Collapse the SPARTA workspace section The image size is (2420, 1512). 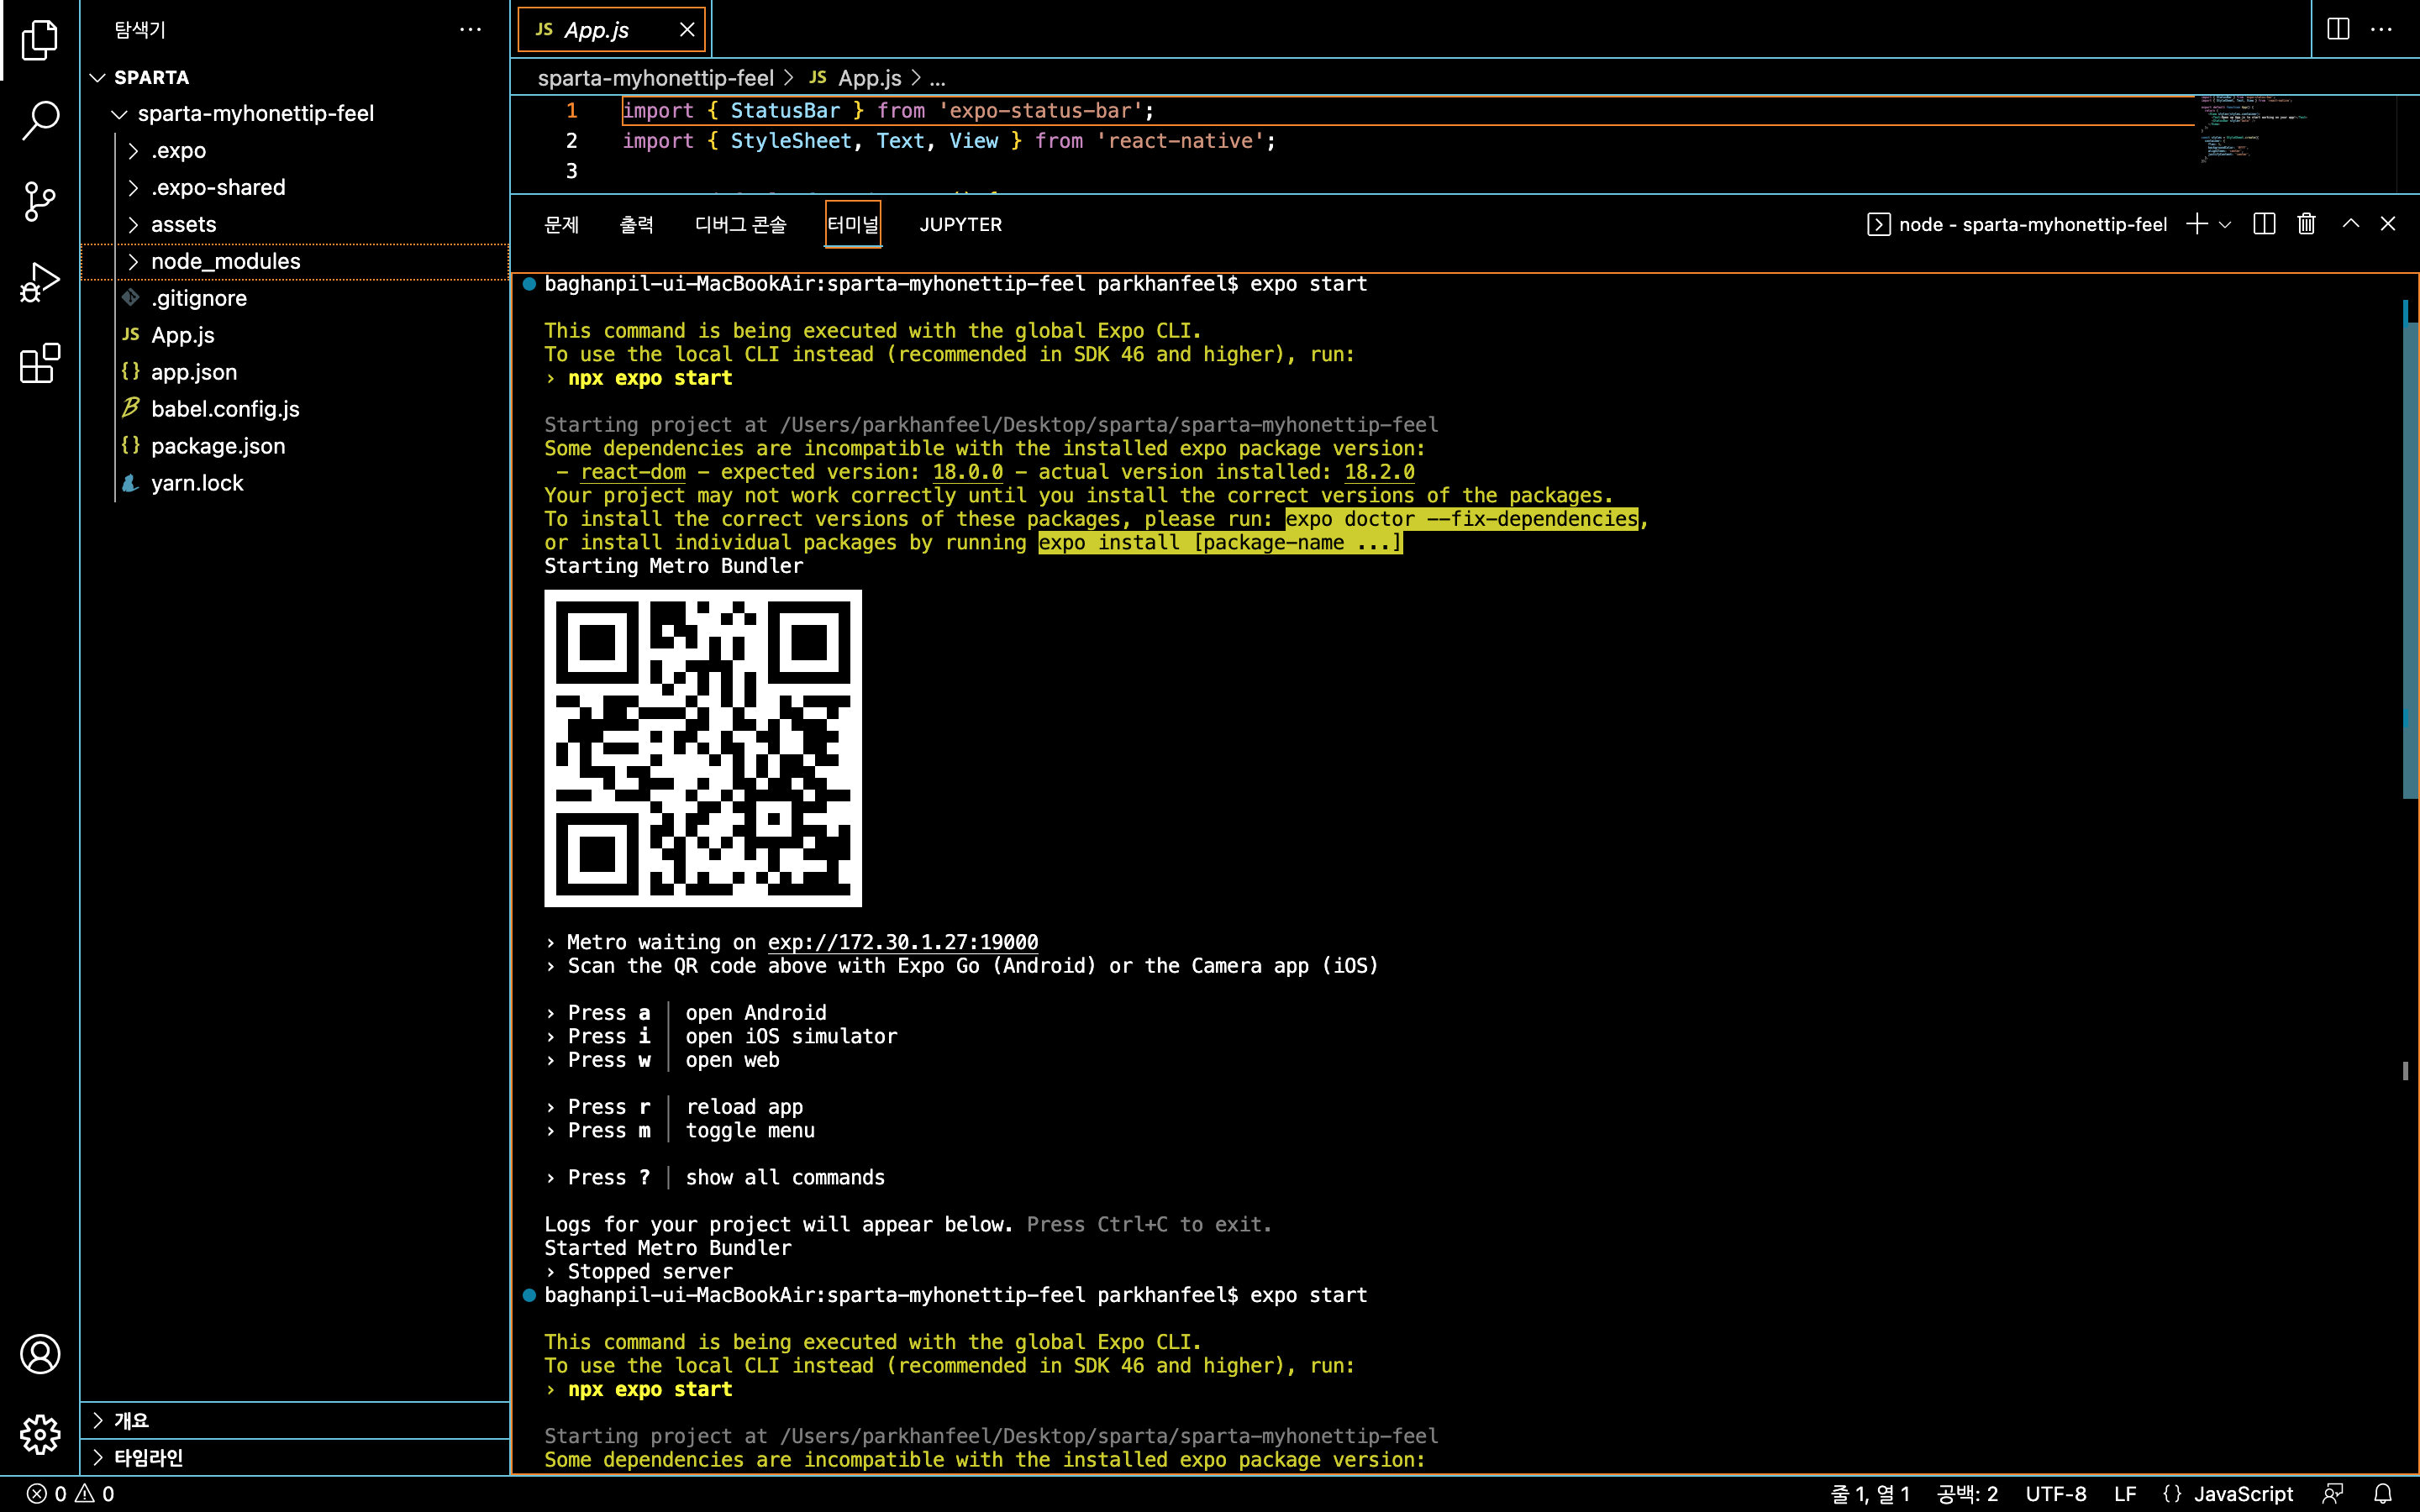pos(97,78)
